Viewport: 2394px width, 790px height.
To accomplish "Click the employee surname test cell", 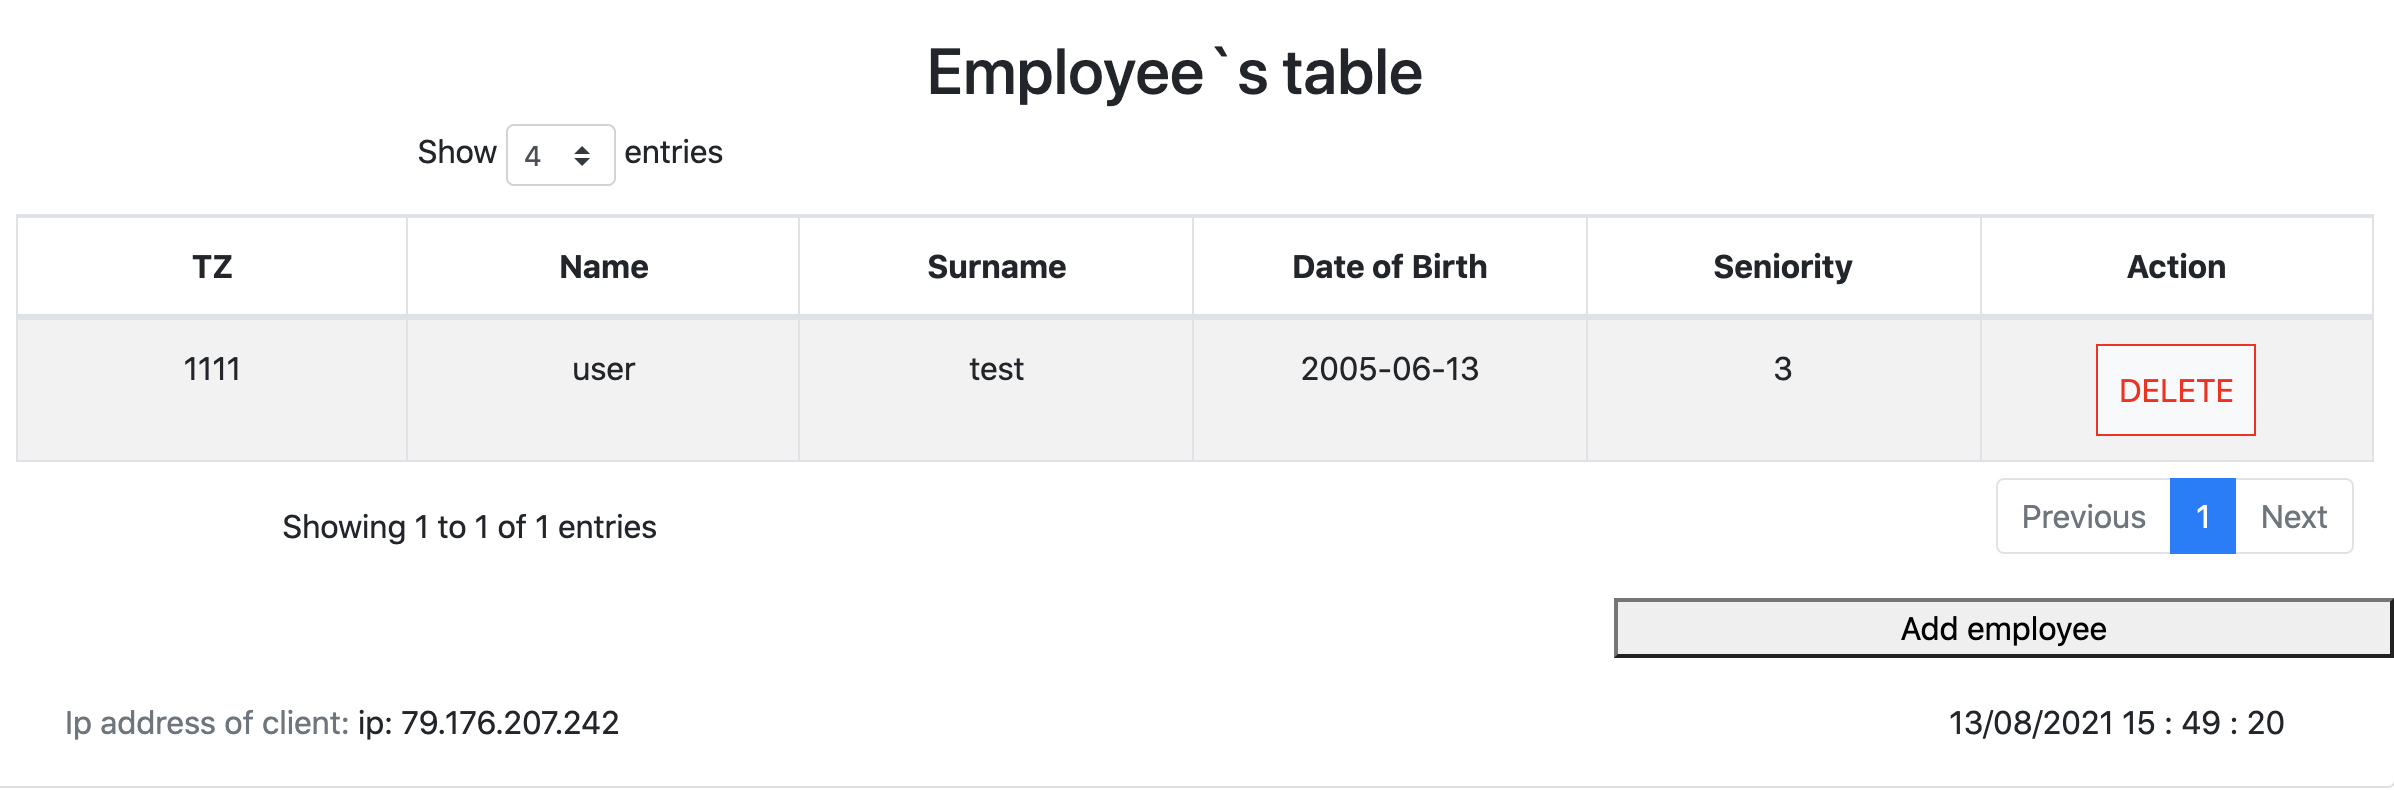I will tap(996, 369).
